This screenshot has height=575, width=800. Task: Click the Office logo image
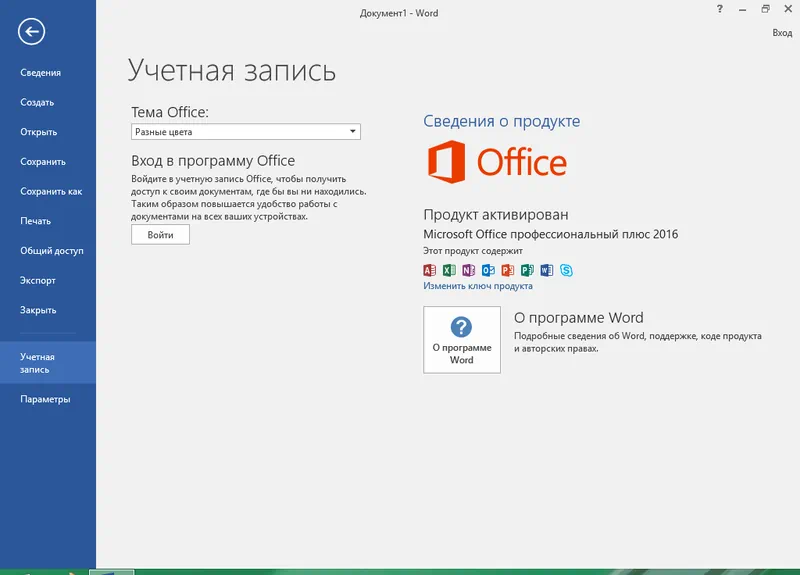[497, 162]
